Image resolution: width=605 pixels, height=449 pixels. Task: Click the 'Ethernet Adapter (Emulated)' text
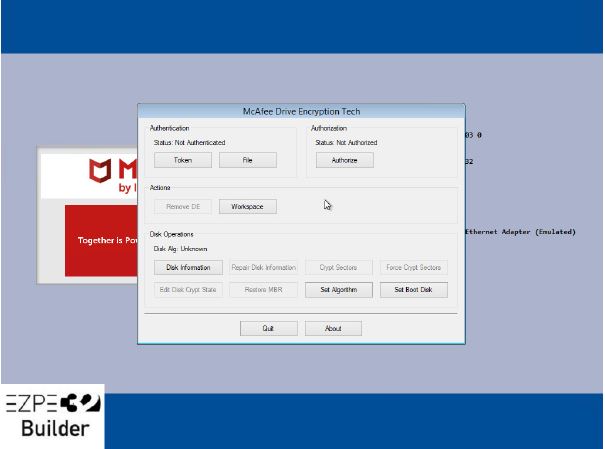click(x=520, y=232)
